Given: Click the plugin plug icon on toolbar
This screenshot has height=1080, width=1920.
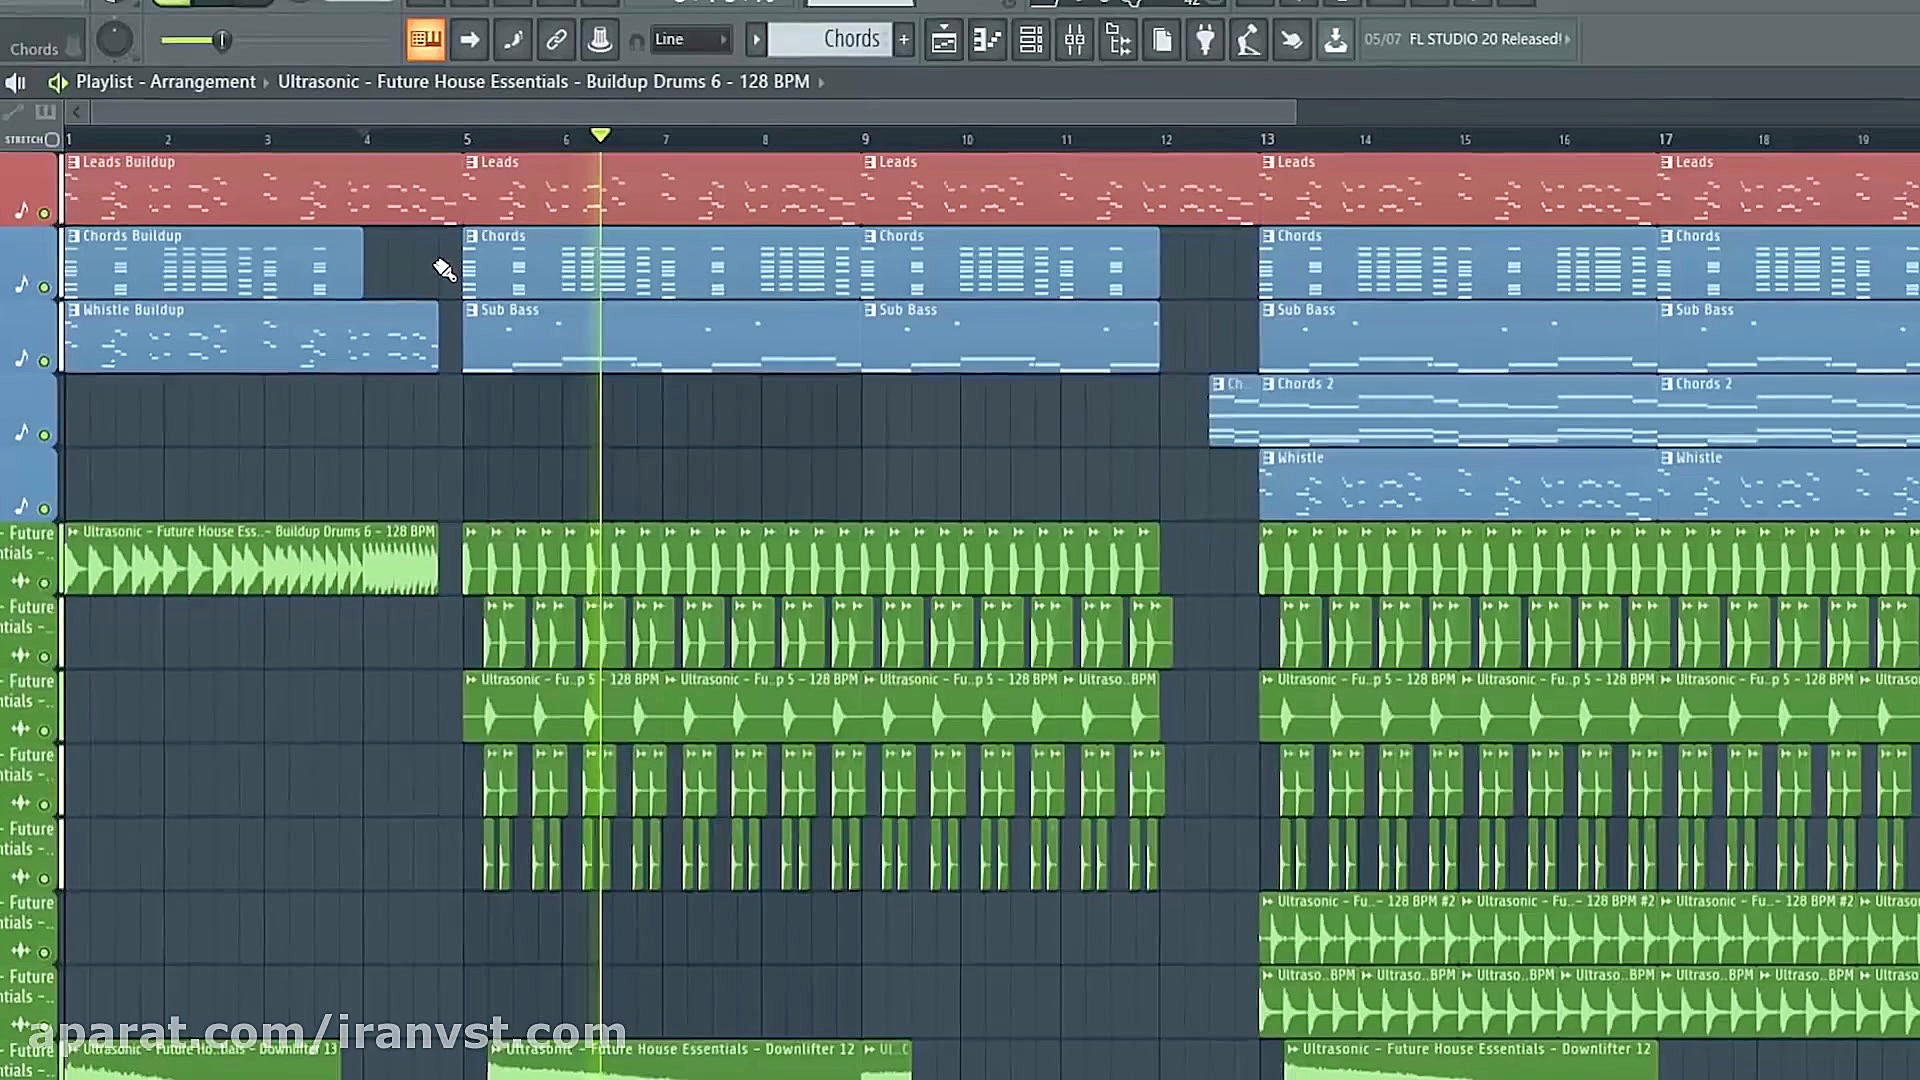Looking at the screenshot, I should (1204, 40).
